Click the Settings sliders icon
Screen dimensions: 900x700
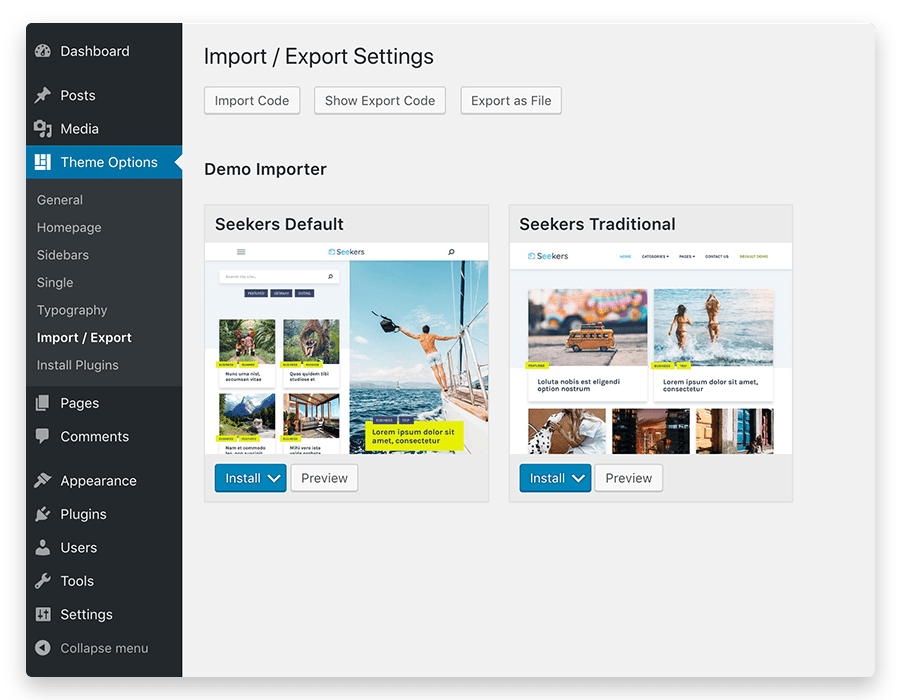42,615
